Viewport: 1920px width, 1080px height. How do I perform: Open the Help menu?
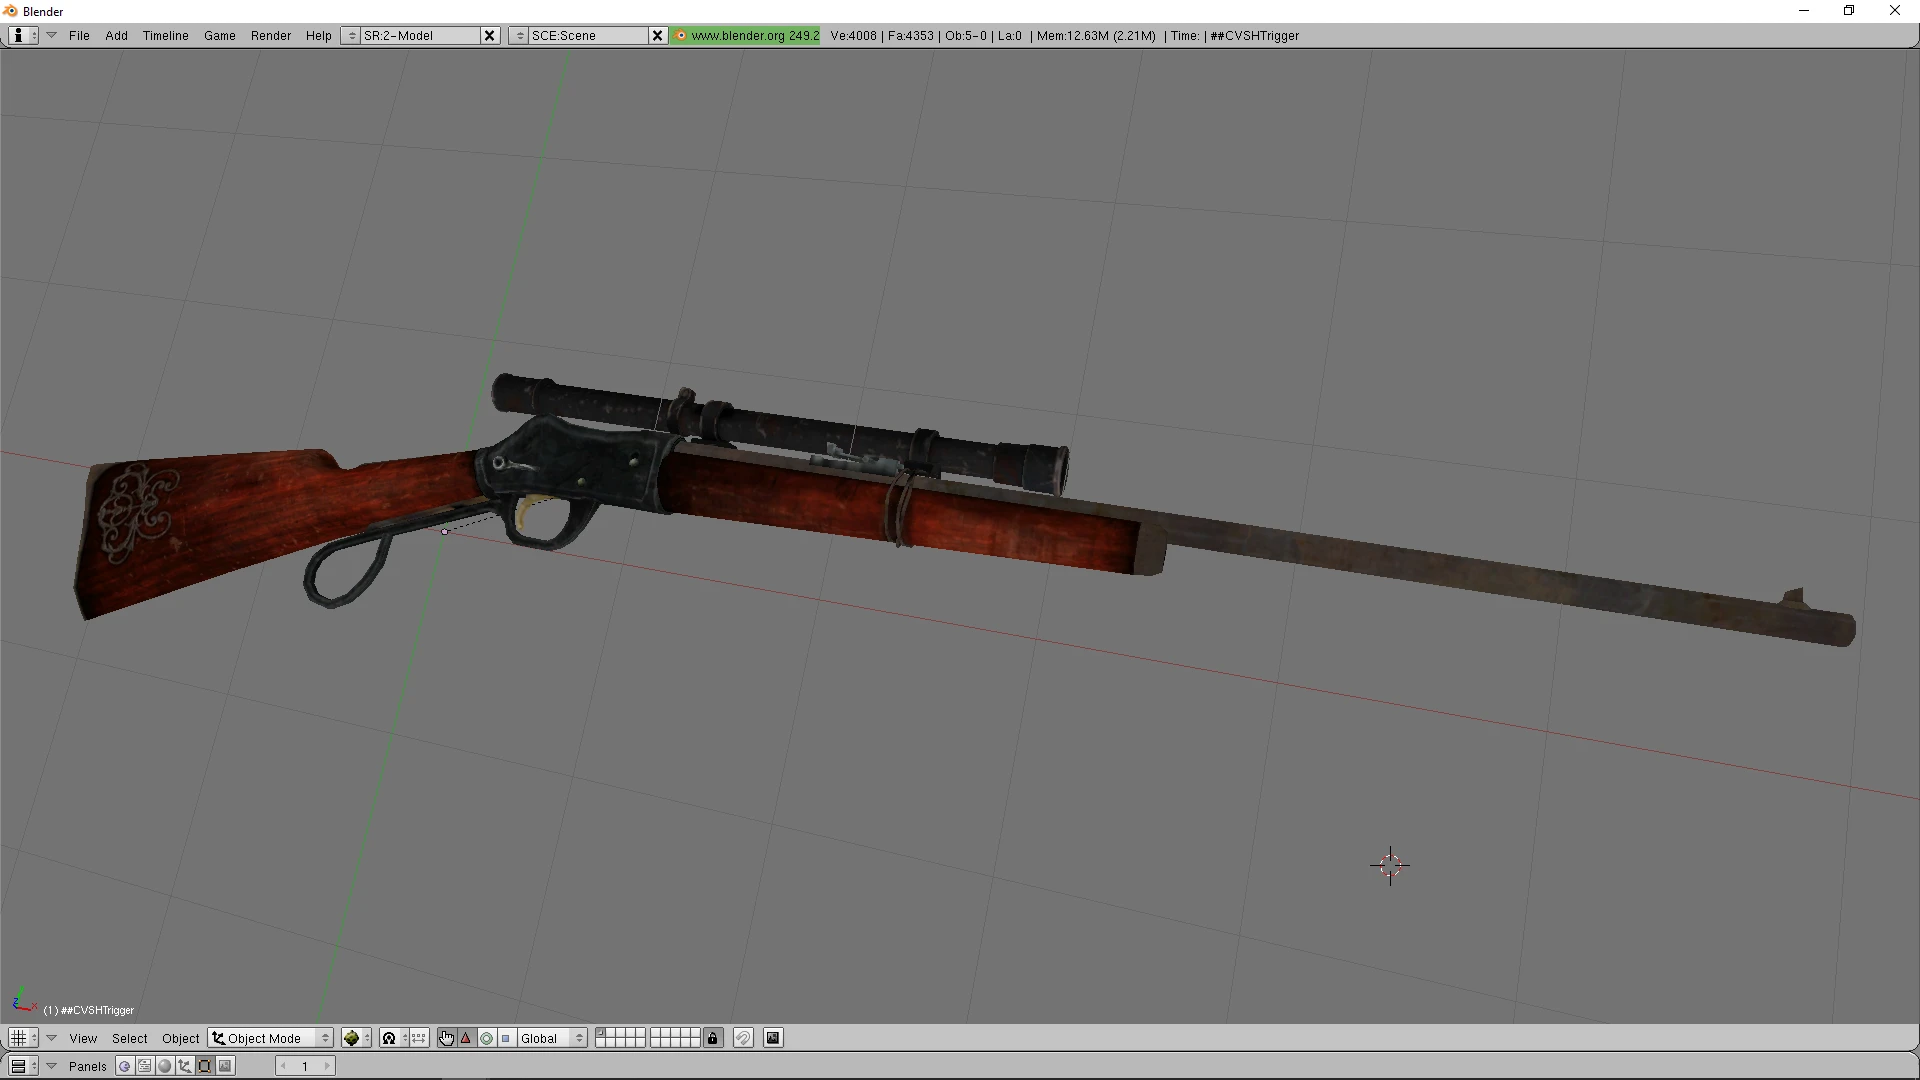(318, 35)
